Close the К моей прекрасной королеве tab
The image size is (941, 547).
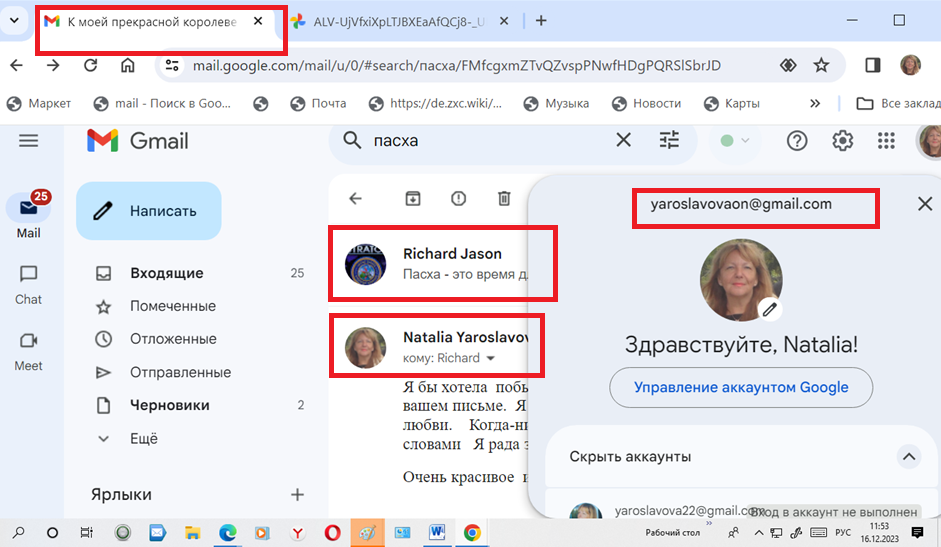[x=258, y=21]
